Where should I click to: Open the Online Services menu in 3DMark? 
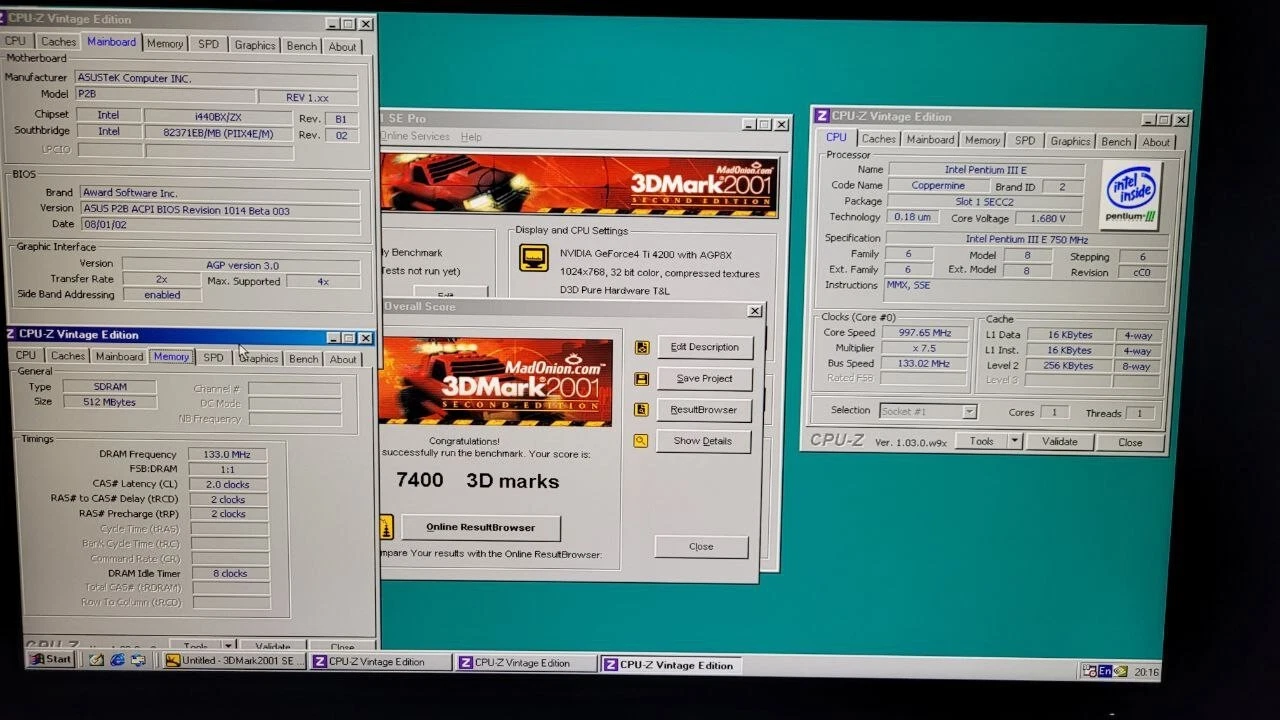[415, 136]
